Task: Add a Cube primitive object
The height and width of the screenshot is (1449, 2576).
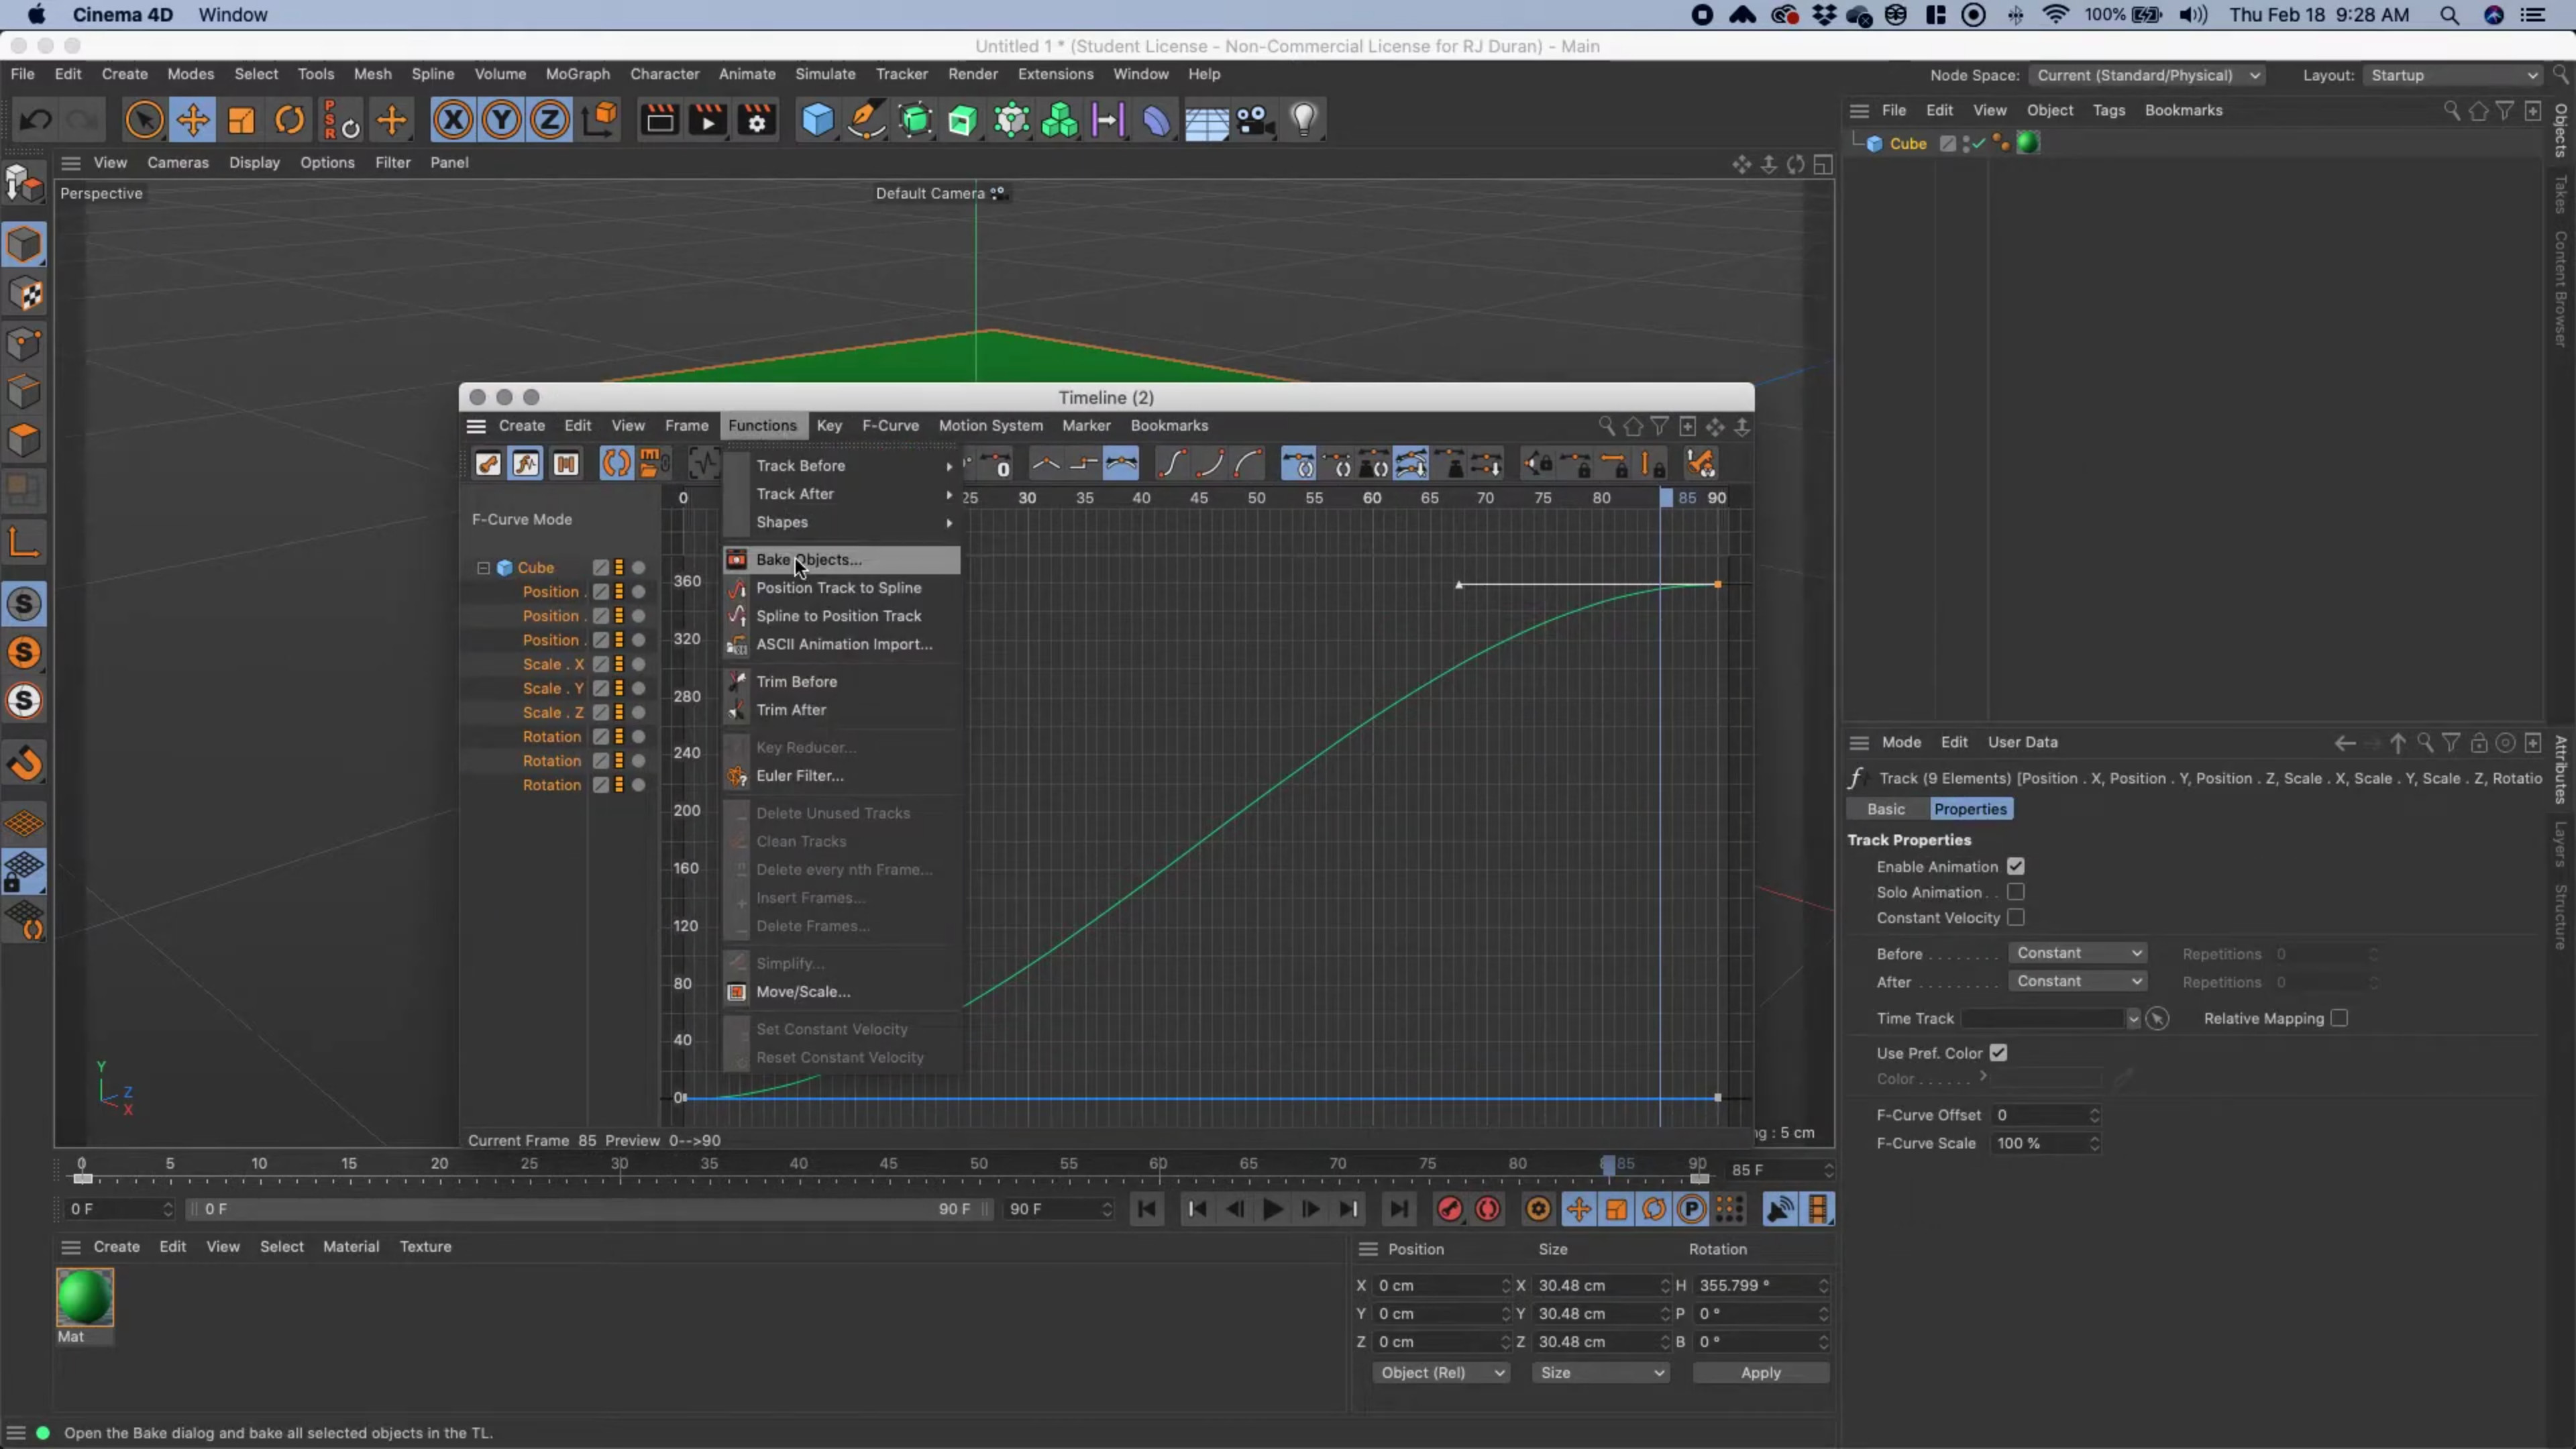Action: 817,121
